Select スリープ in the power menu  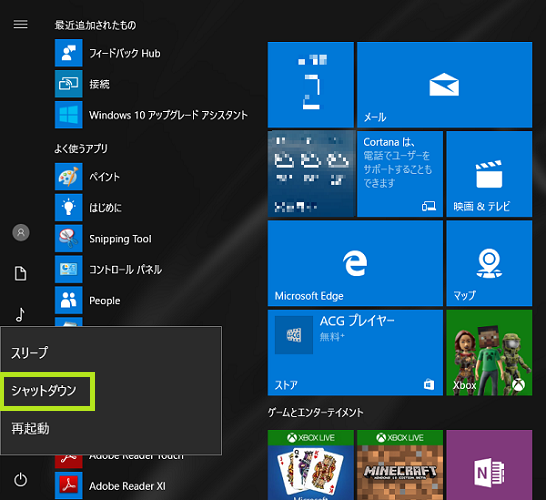[111, 352]
